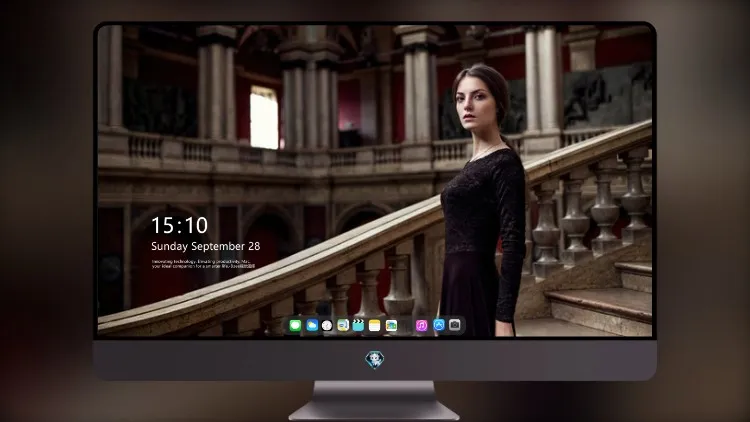Open the green Messages app in dock

(295, 325)
